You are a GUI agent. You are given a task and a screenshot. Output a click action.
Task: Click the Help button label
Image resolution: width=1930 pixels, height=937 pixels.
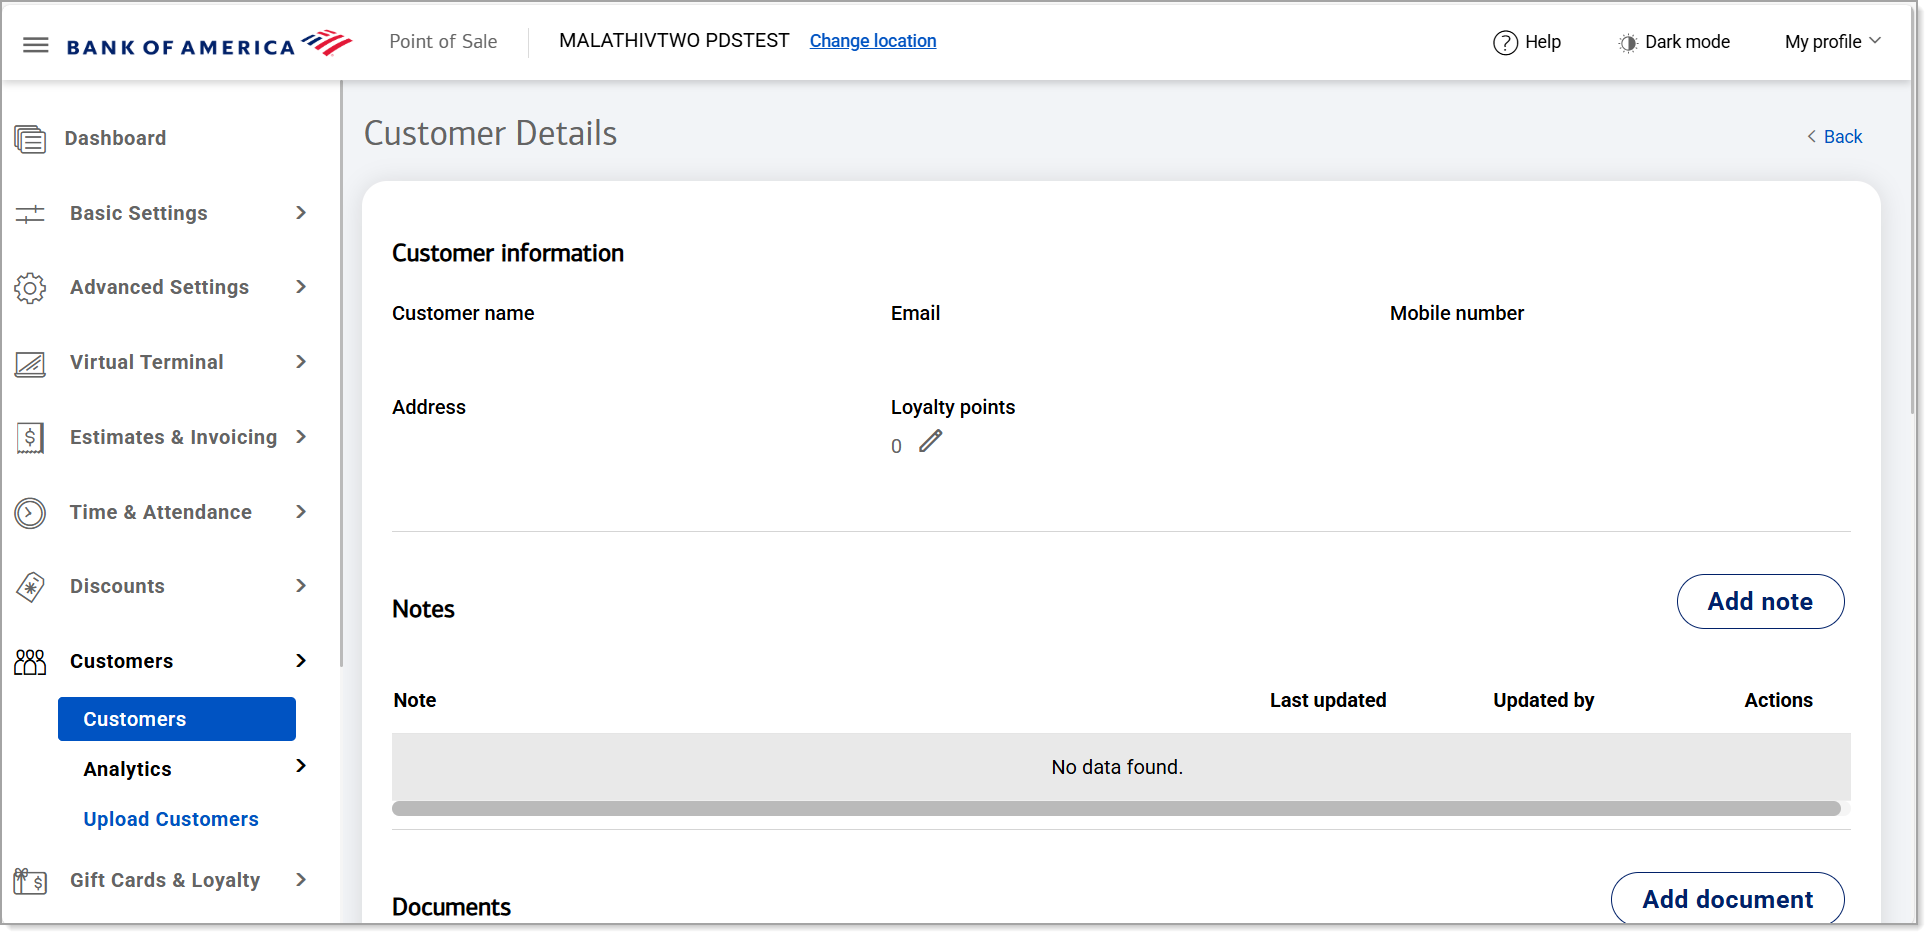point(1543,42)
